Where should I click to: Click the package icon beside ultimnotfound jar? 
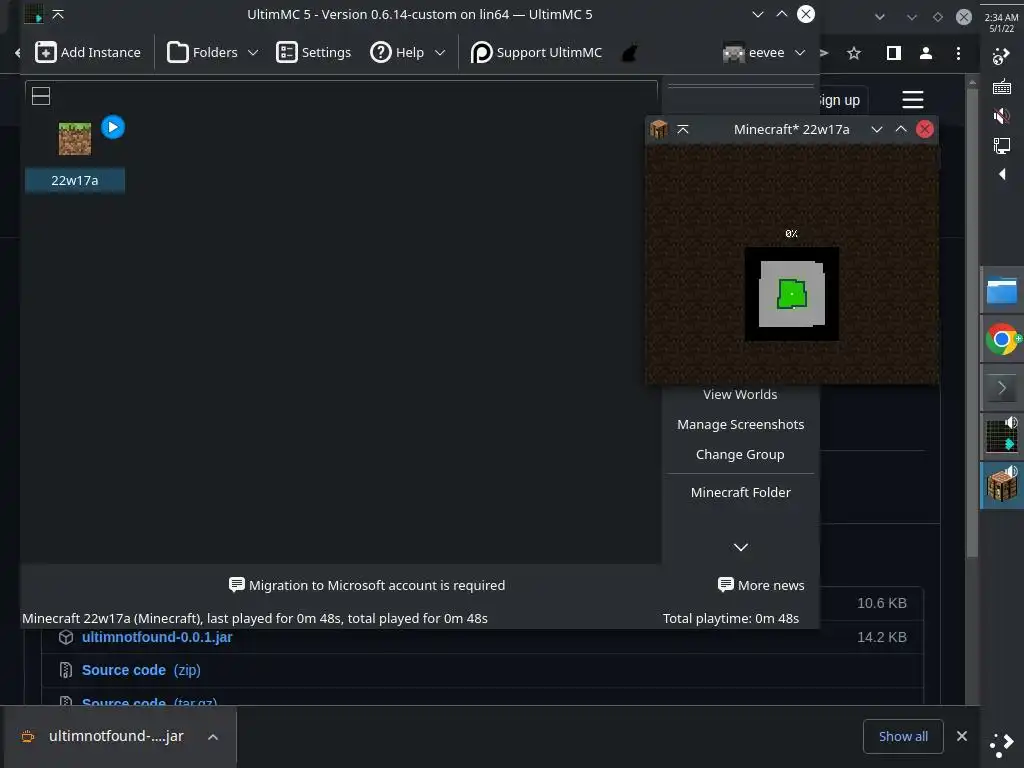point(66,637)
